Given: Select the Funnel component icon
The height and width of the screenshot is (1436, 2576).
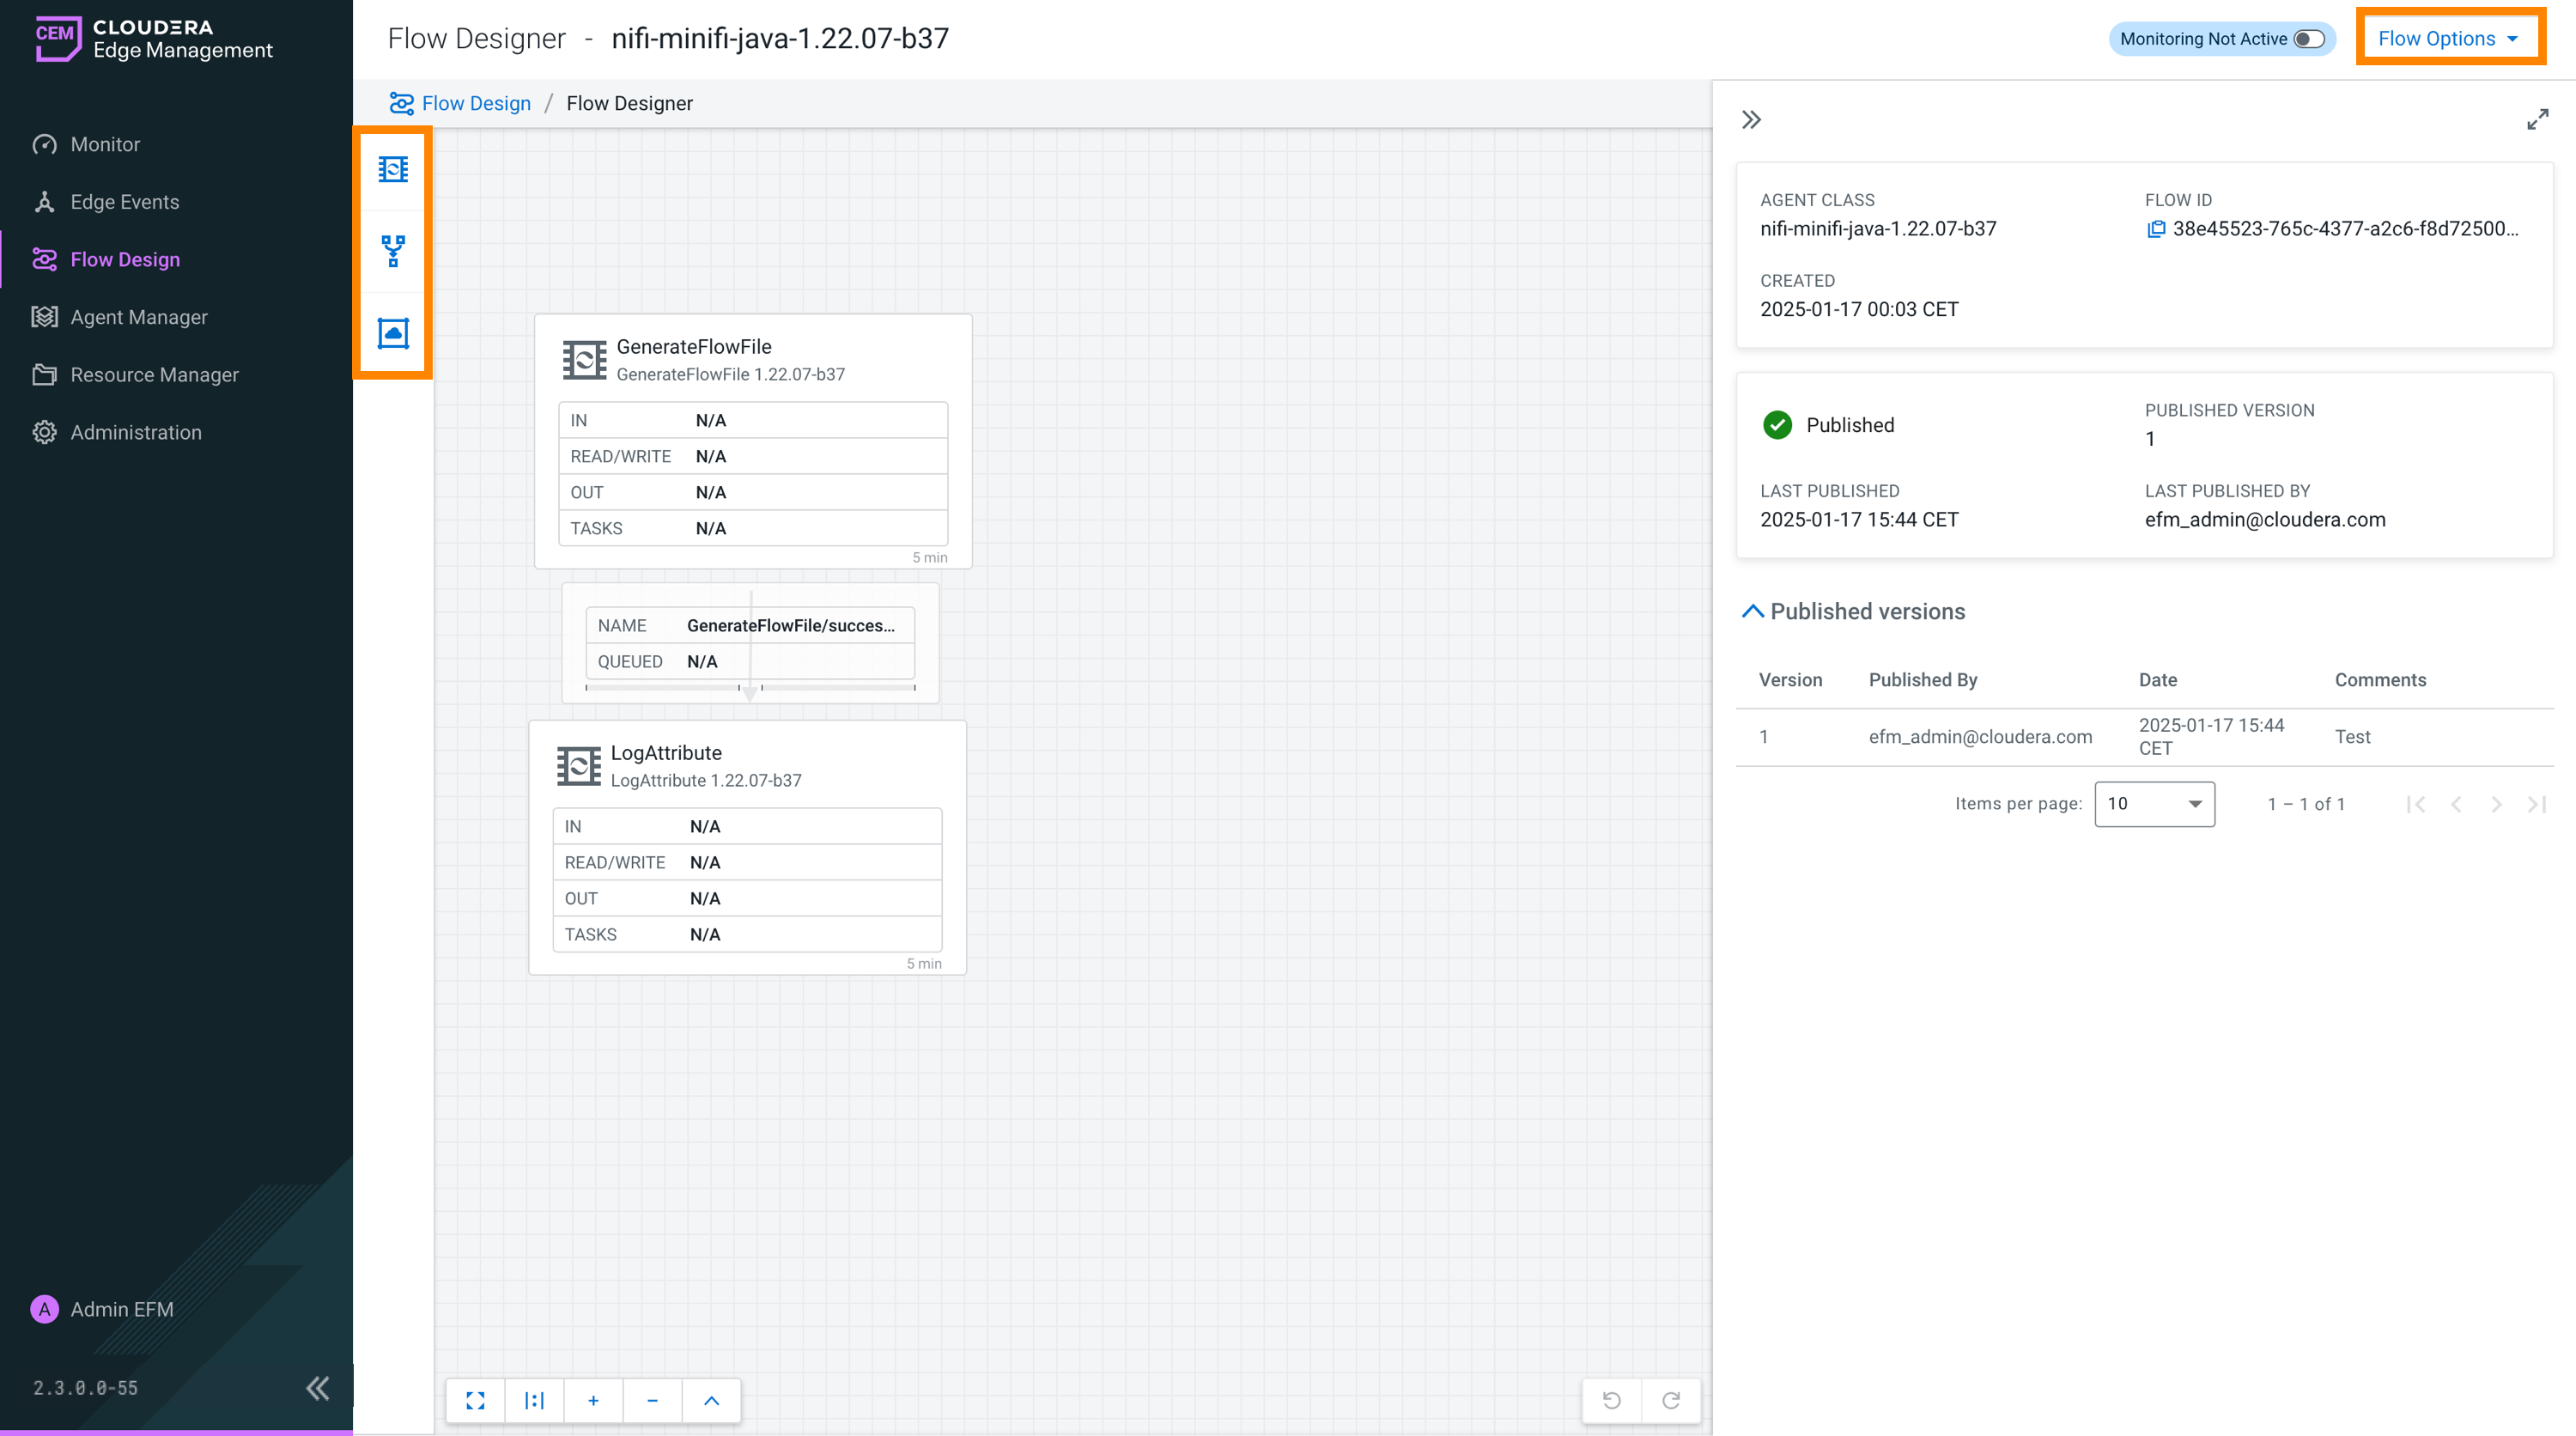Looking at the screenshot, I should 393,251.
